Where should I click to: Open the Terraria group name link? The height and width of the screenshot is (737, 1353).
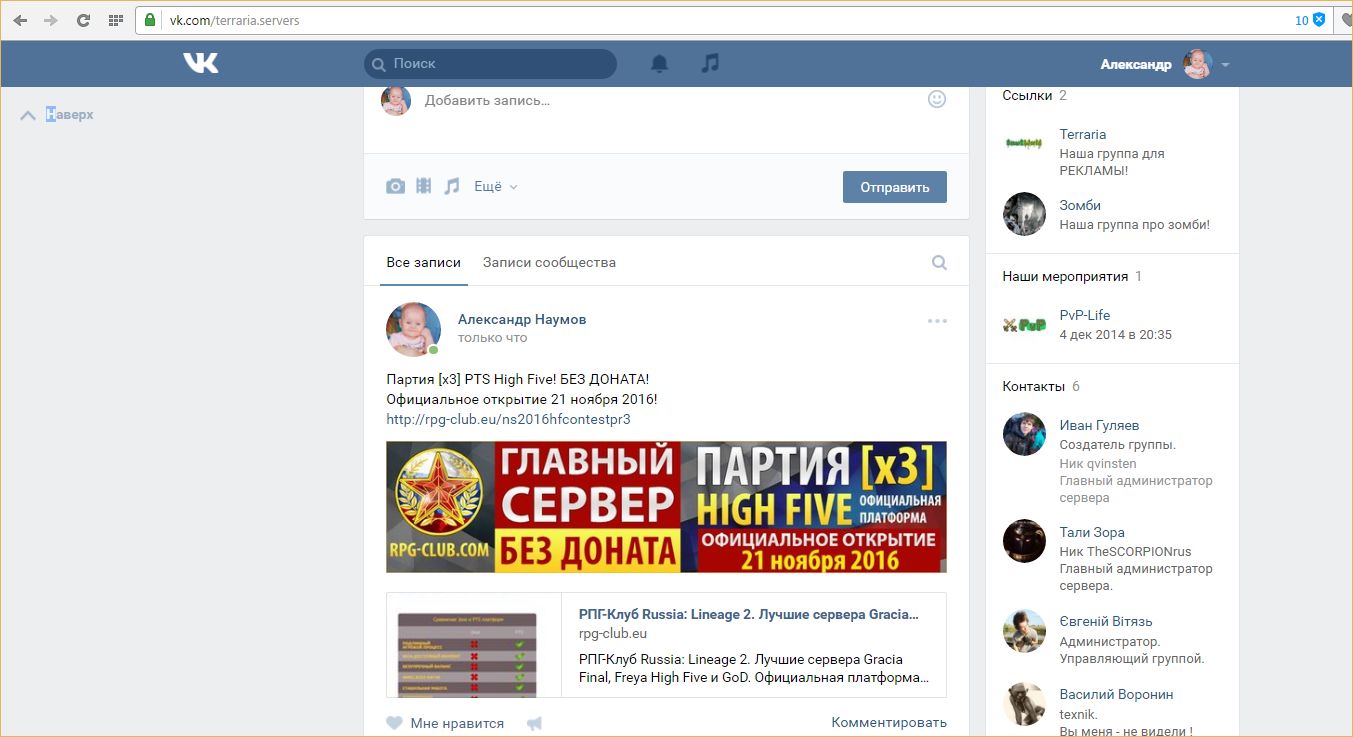coord(1083,134)
